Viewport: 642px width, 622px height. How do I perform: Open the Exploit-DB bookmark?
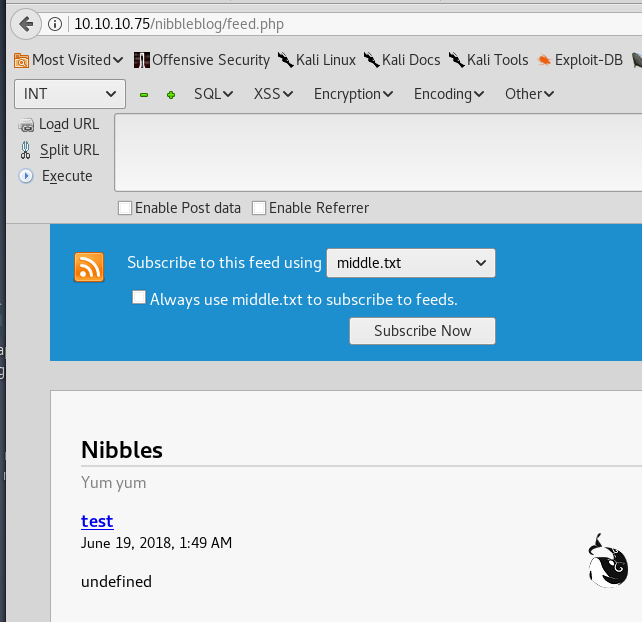point(584,60)
